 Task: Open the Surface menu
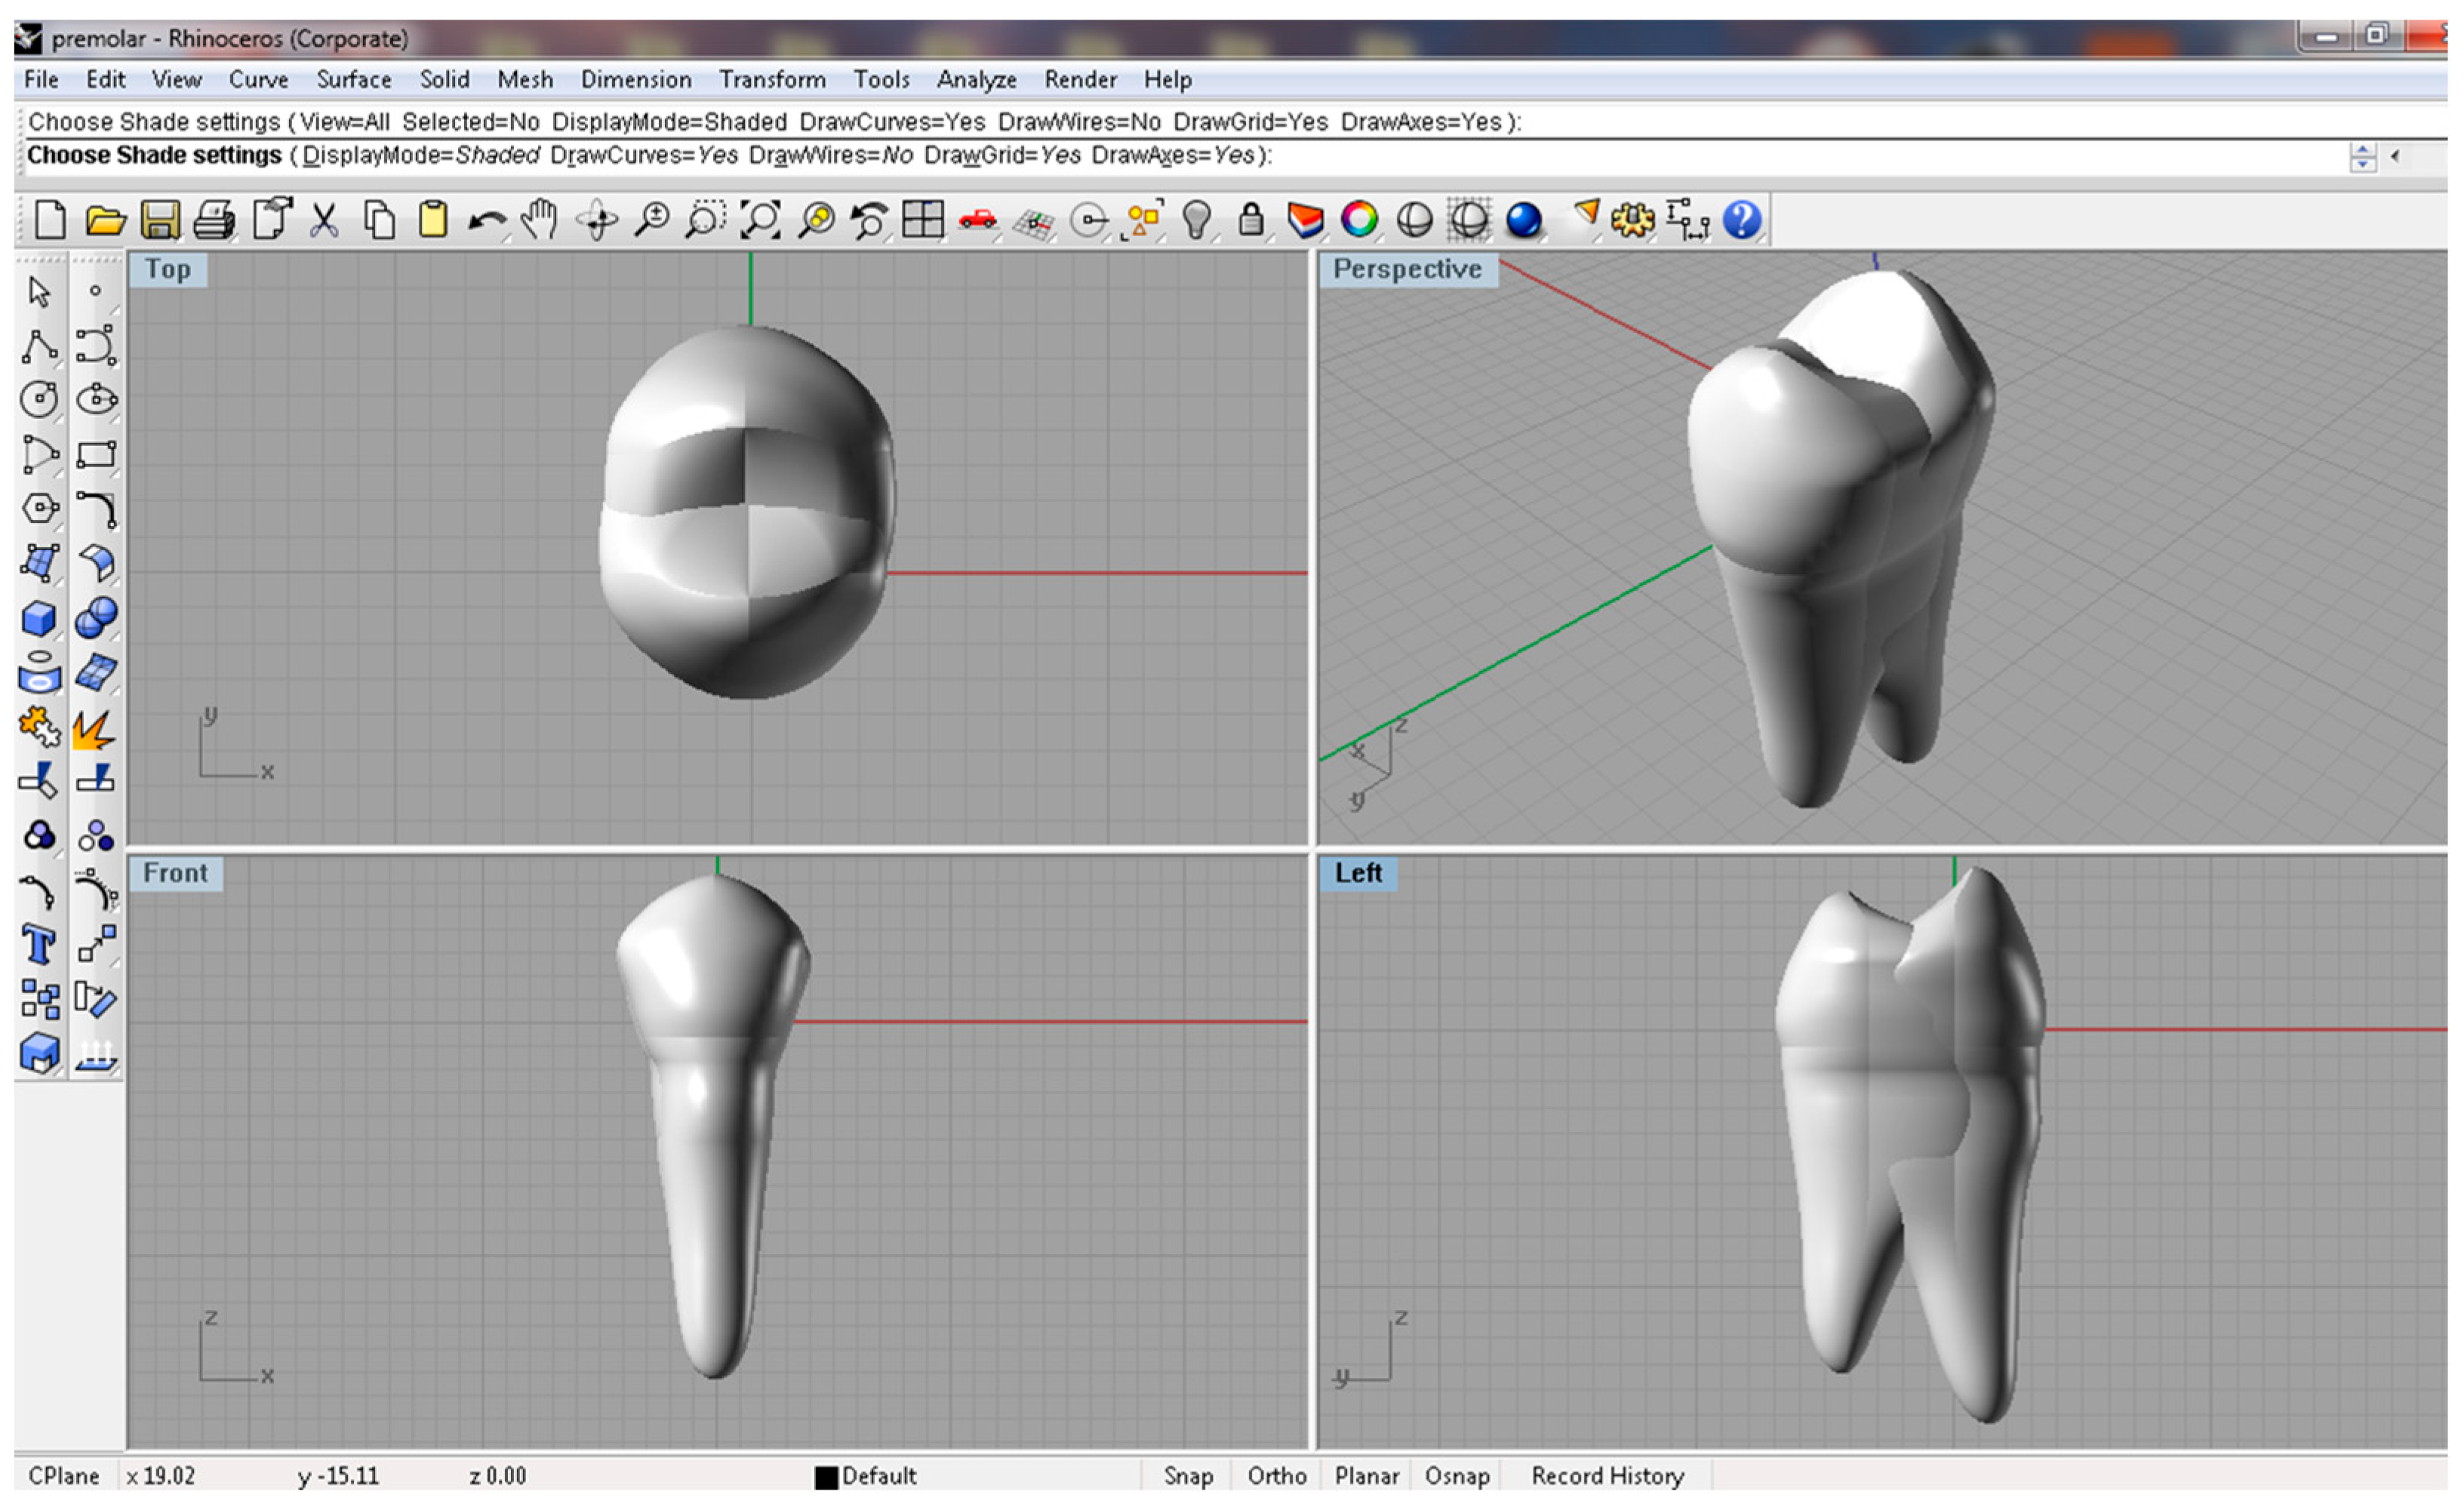[353, 79]
